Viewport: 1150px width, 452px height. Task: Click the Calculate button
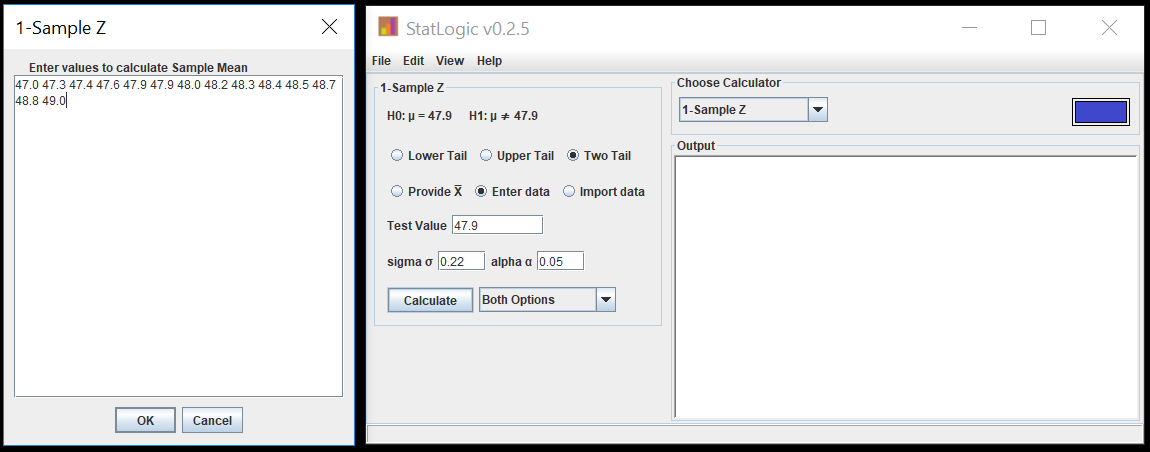click(431, 300)
